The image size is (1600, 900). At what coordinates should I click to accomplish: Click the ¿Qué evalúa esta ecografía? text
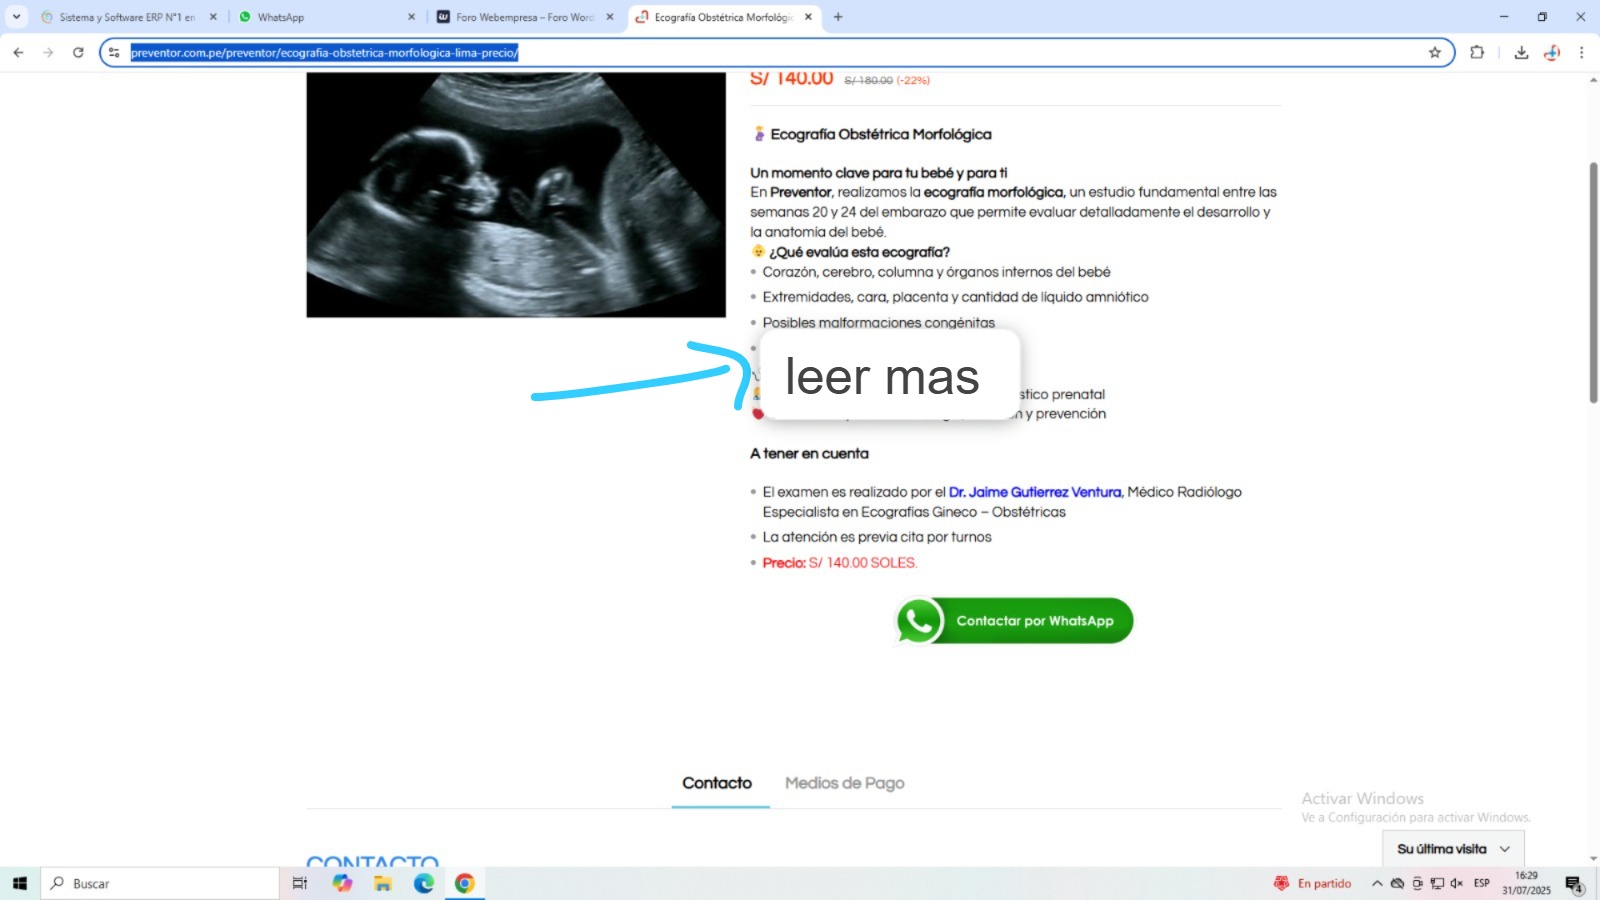(x=859, y=252)
